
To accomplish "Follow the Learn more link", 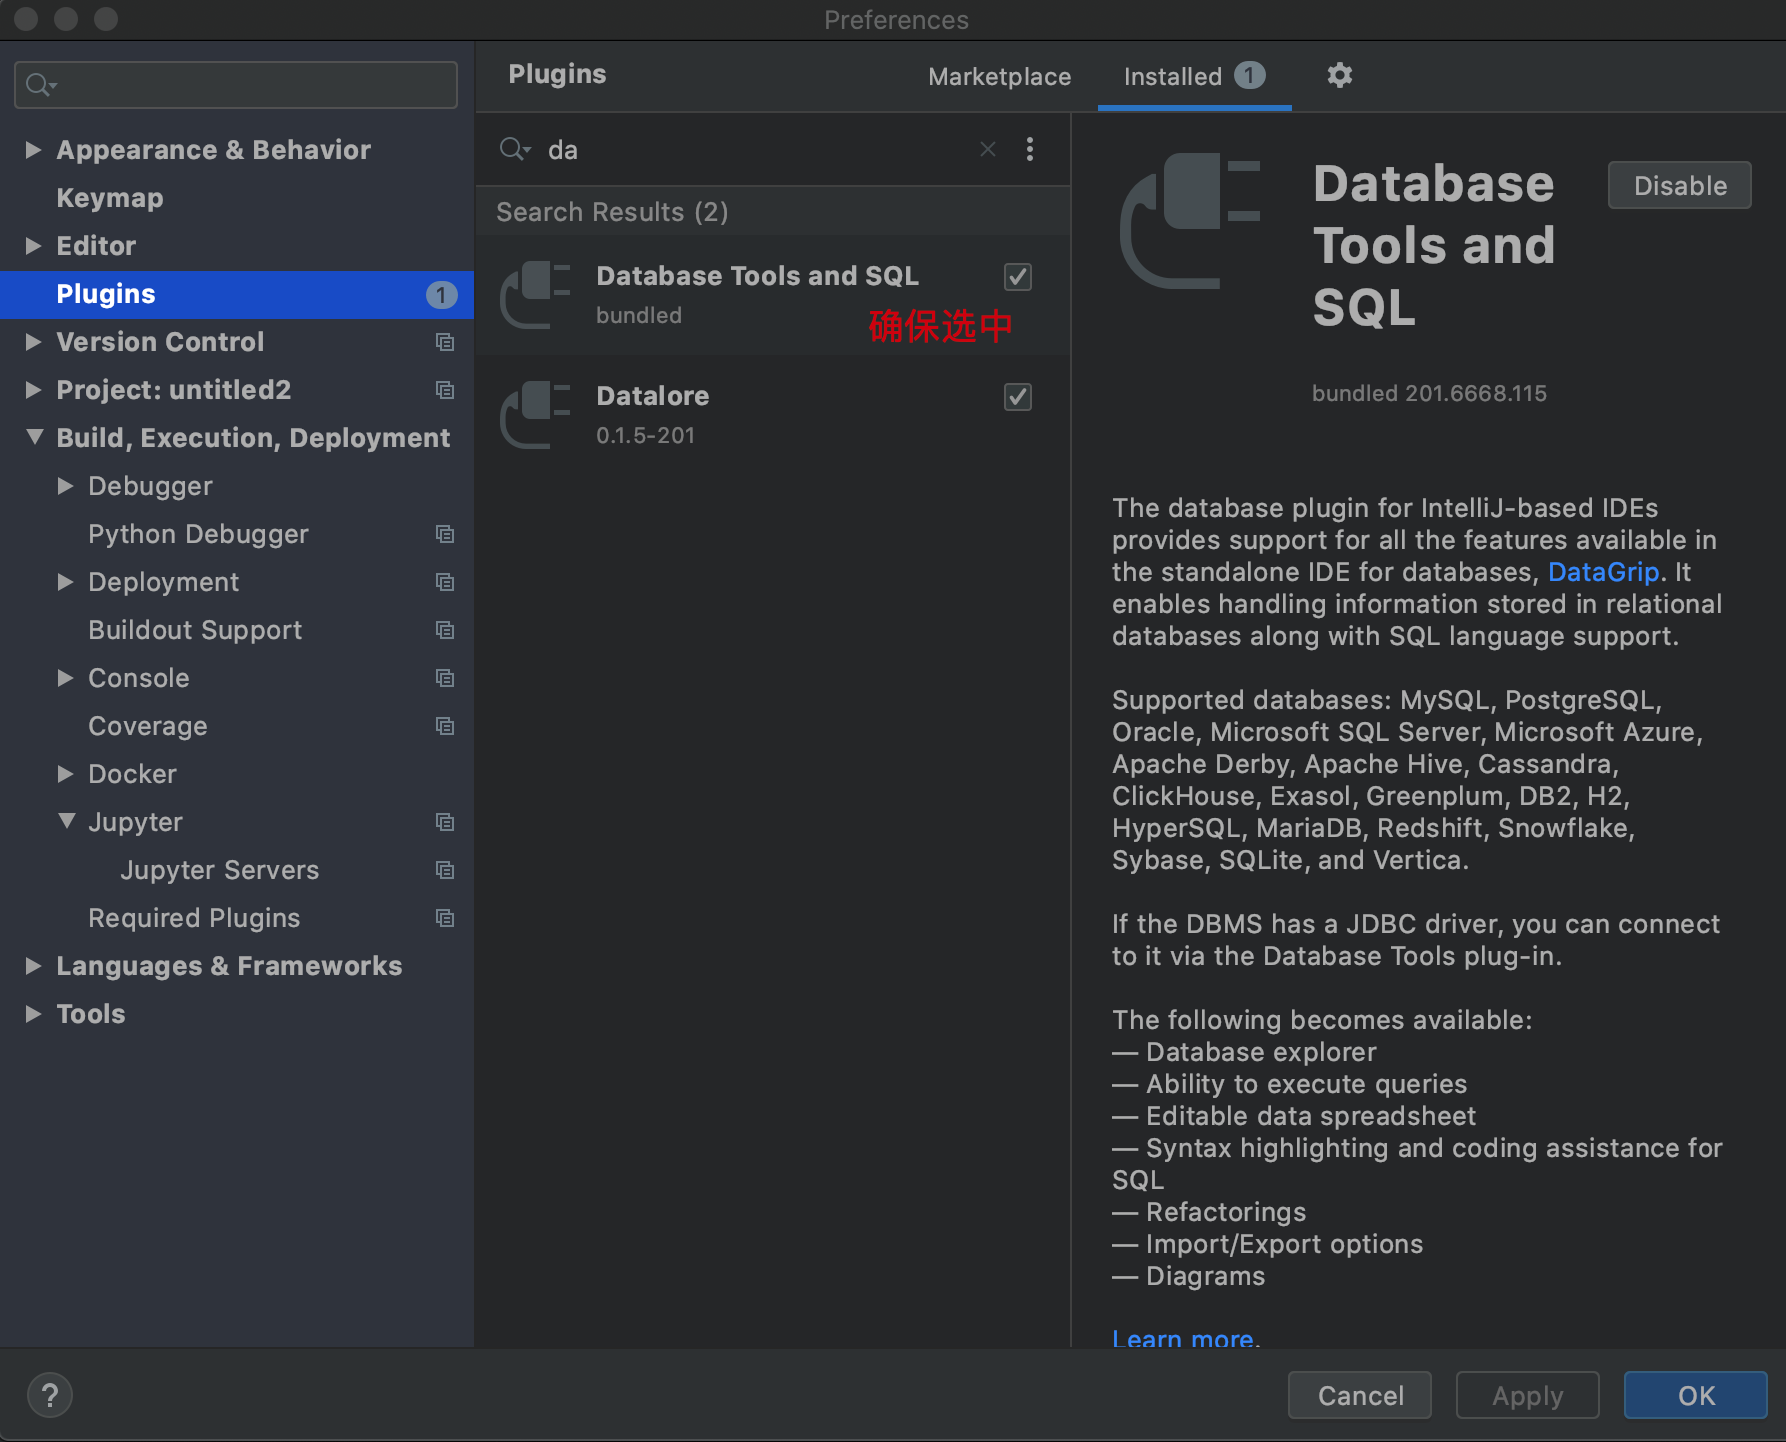I will (x=1182, y=1337).
